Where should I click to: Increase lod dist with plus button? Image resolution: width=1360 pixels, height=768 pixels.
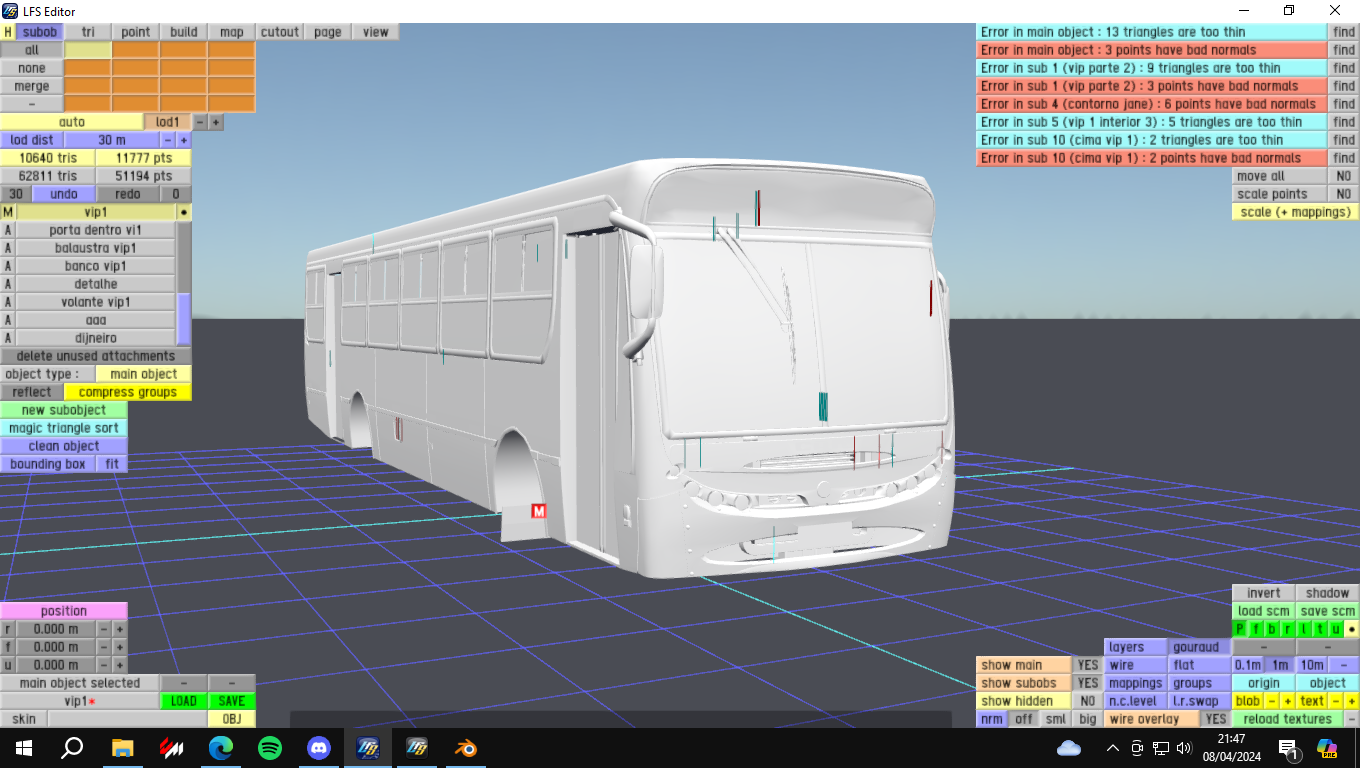pos(184,140)
